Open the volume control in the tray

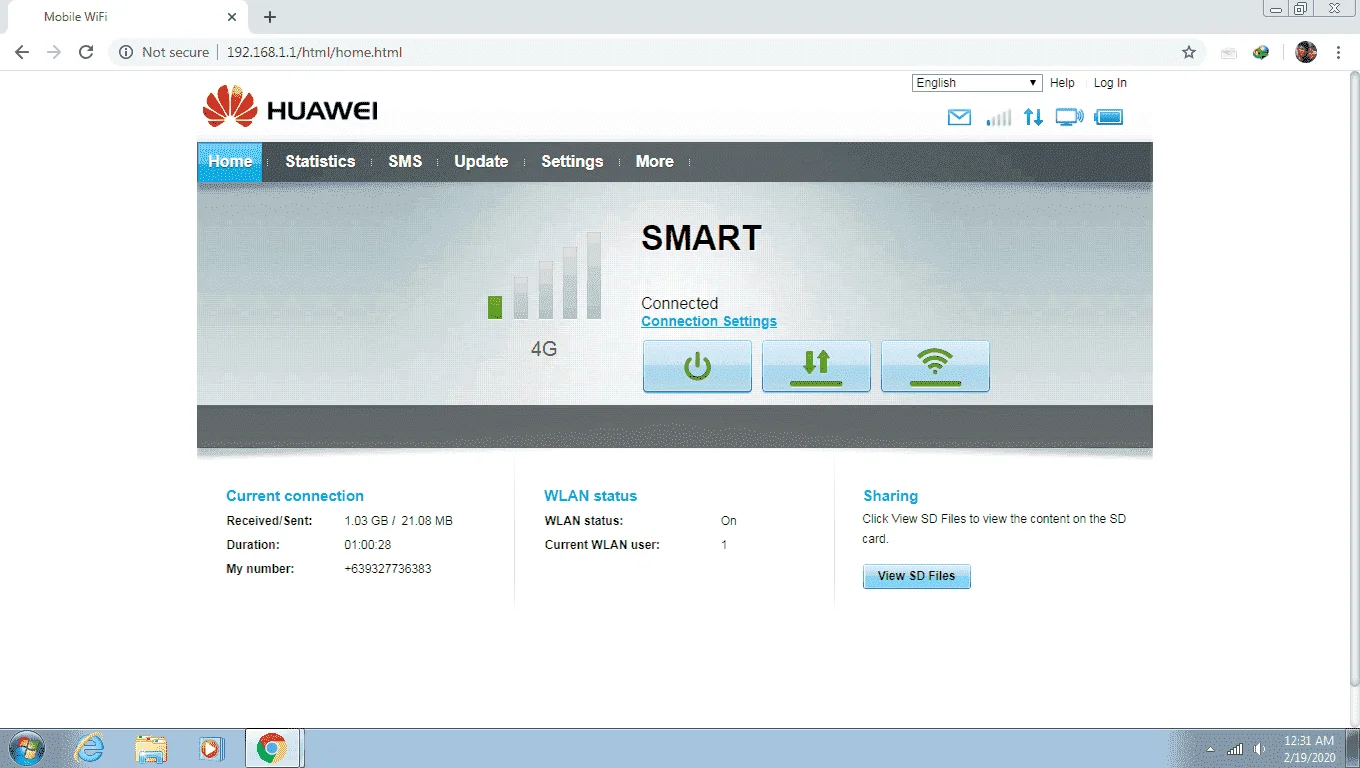point(1260,749)
